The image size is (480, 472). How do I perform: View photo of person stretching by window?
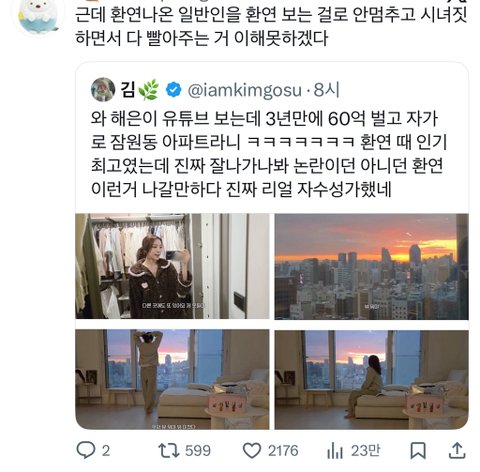(x=172, y=379)
